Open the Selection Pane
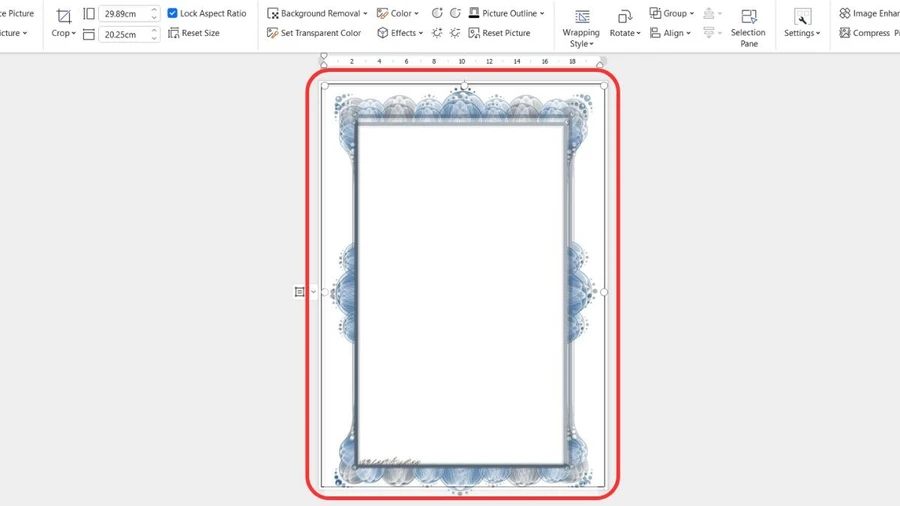 click(x=748, y=28)
